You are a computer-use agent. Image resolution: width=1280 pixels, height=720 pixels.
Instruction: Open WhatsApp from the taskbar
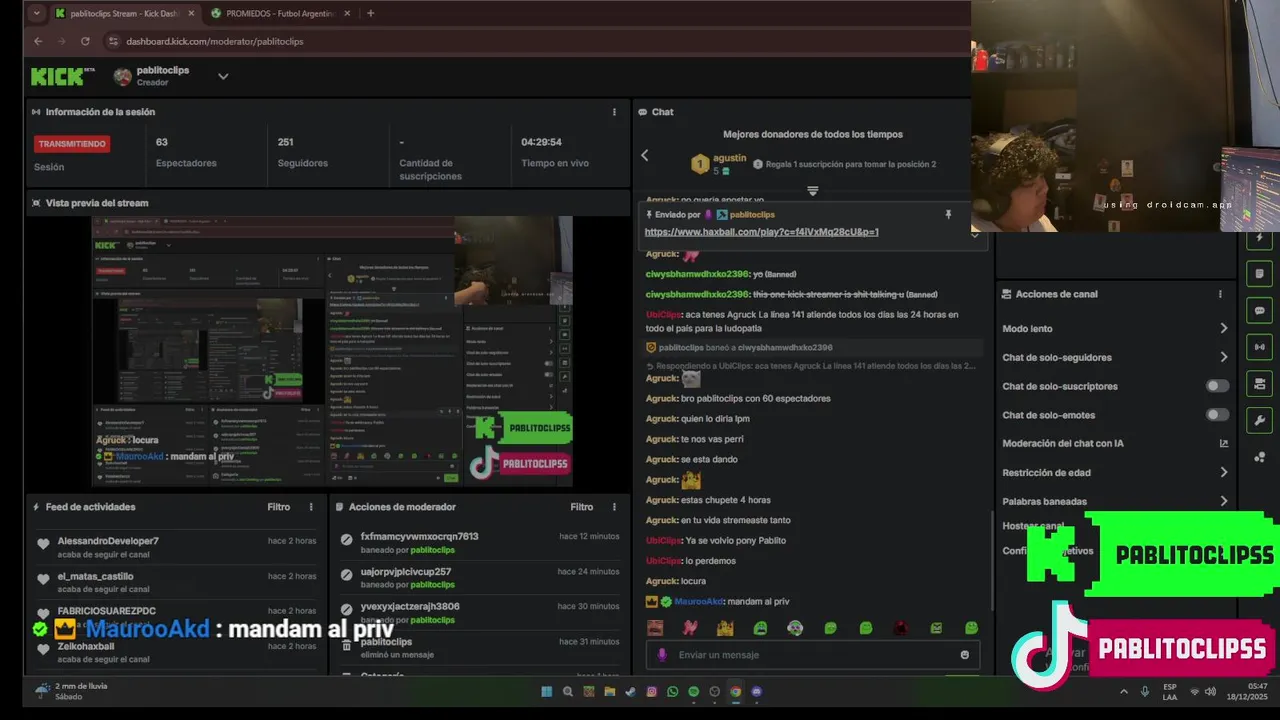point(672,691)
